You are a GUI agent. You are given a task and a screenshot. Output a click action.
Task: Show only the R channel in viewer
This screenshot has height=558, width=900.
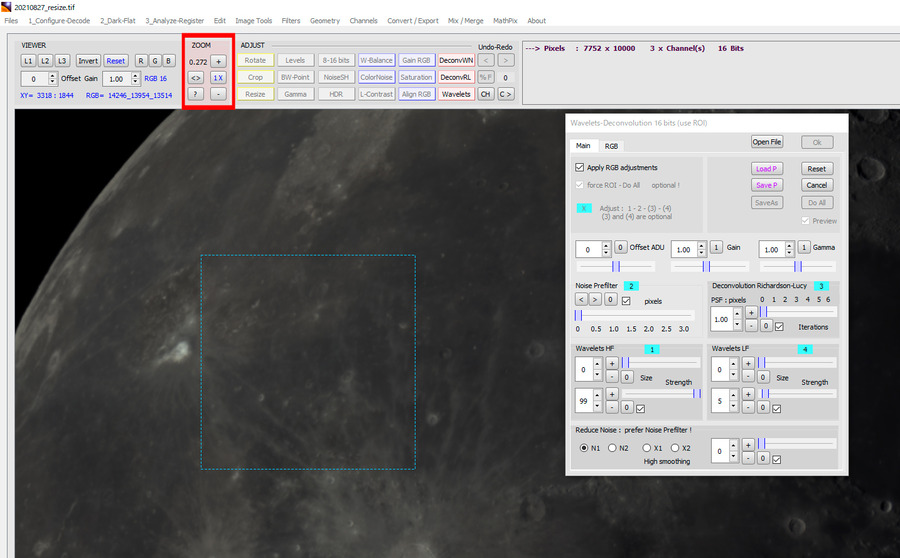(x=141, y=61)
